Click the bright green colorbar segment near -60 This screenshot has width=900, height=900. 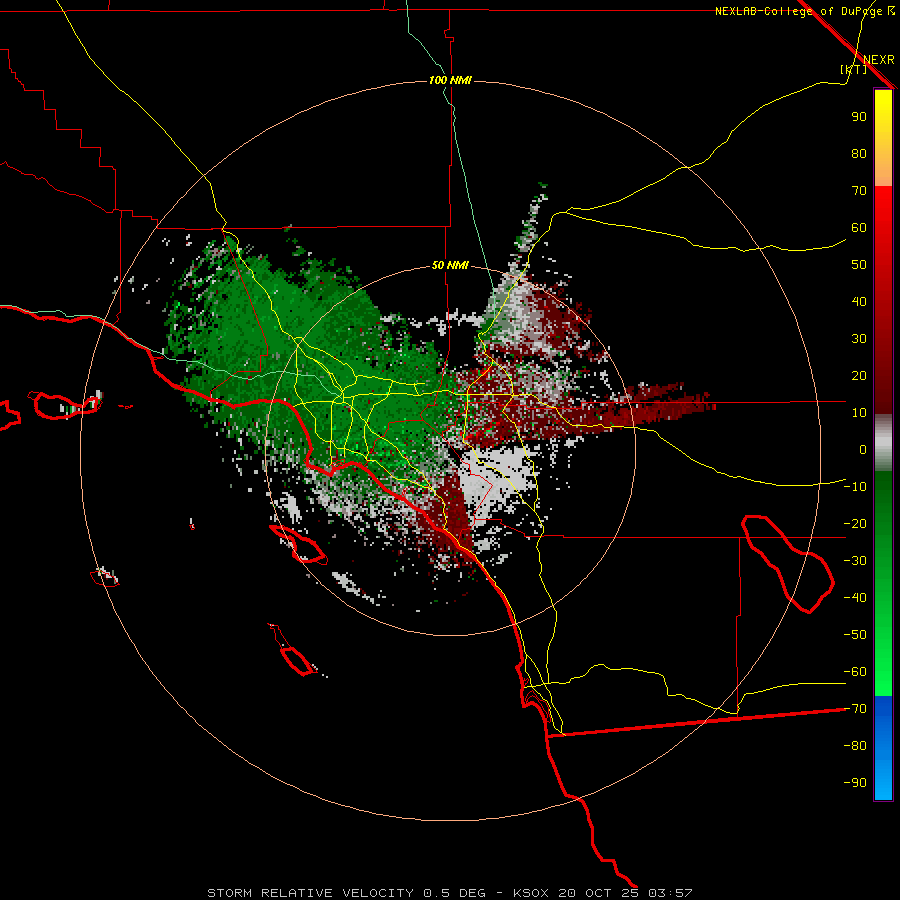click(883, 672)
